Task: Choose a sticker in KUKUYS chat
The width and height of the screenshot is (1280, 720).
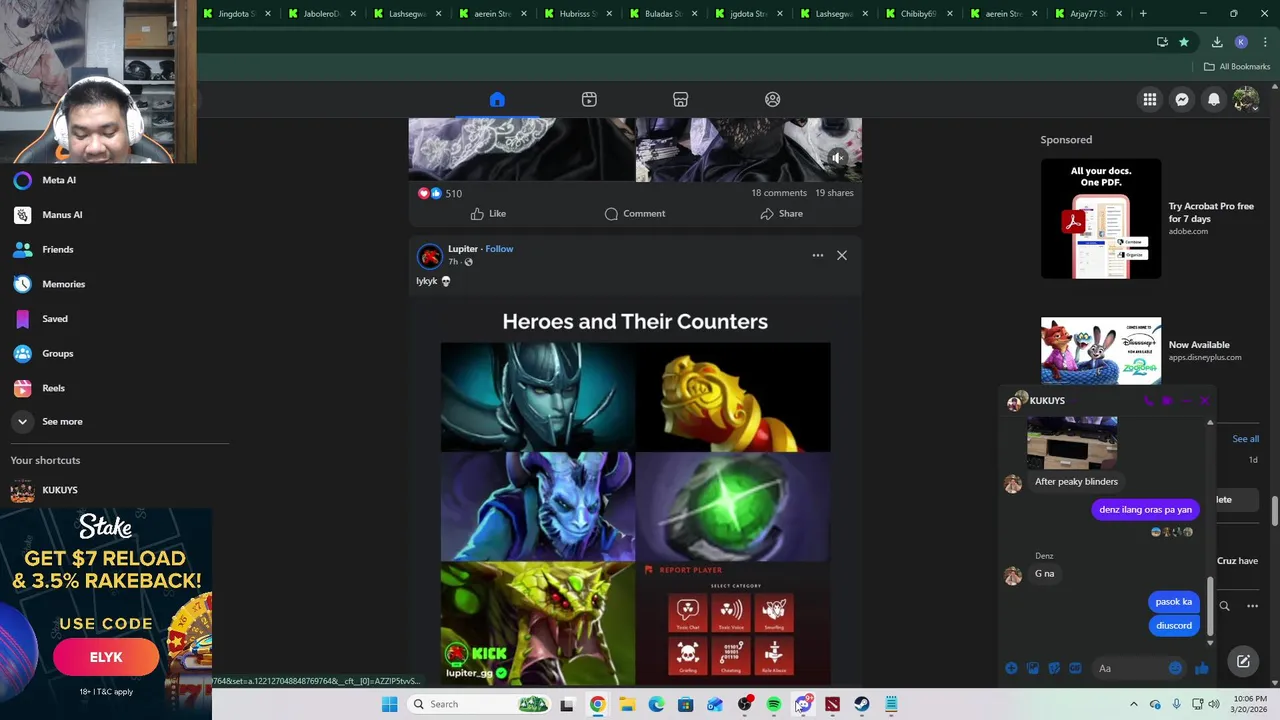Action: 1054,668
